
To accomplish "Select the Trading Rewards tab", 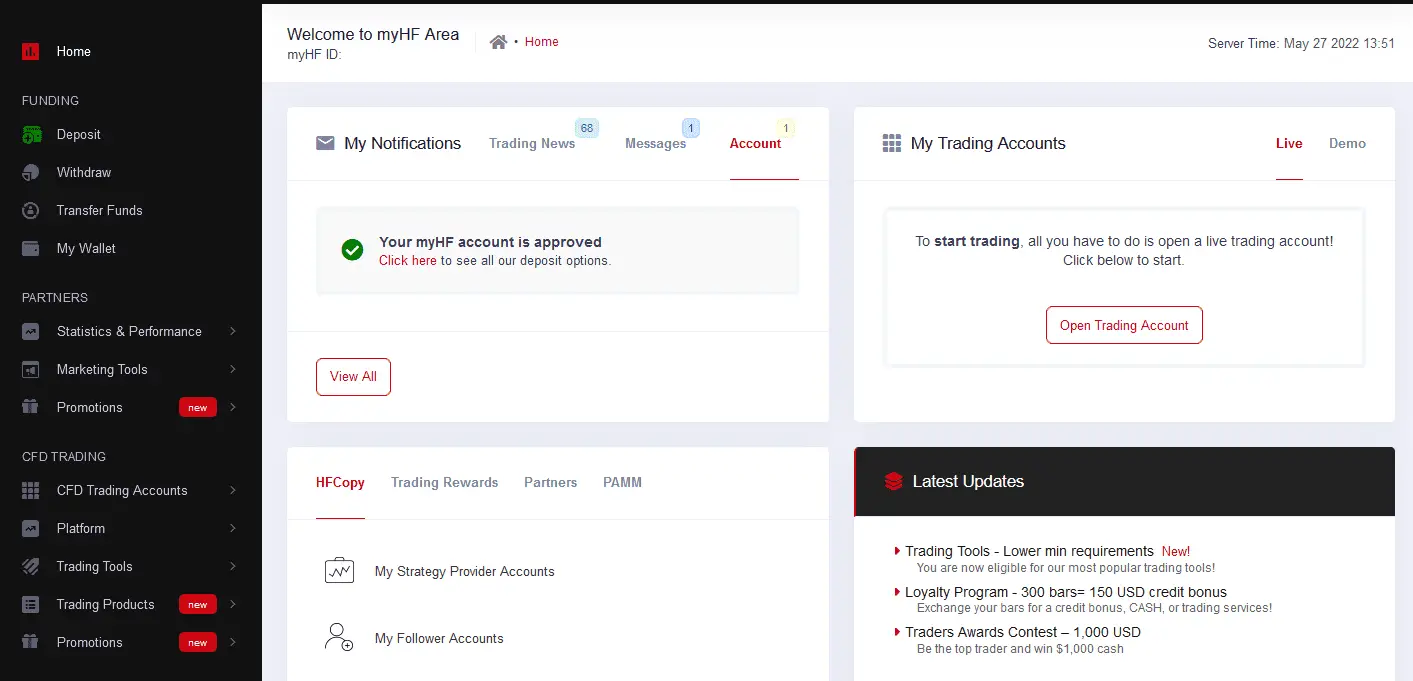I will pos(444,483).
